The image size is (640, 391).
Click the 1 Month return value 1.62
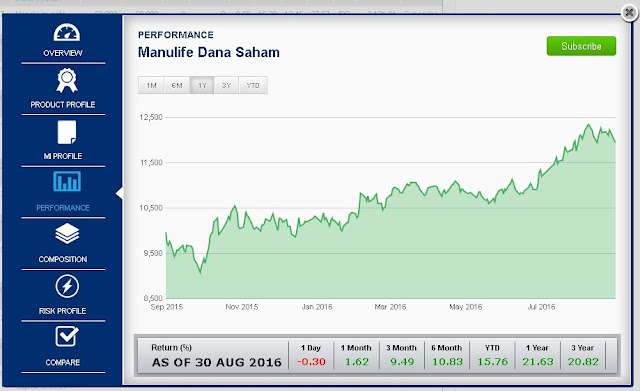(x=357, y=362)
